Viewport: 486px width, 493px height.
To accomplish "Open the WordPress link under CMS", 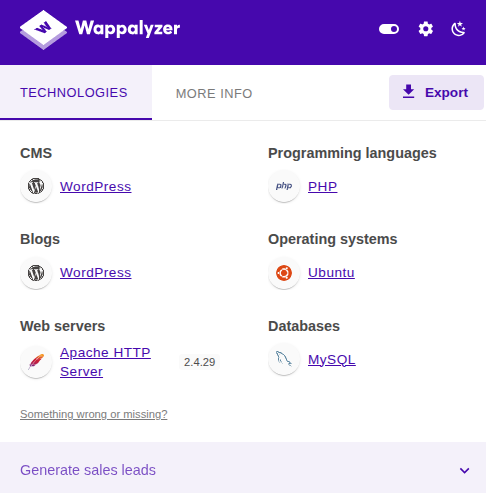I will tap(96, 187).
